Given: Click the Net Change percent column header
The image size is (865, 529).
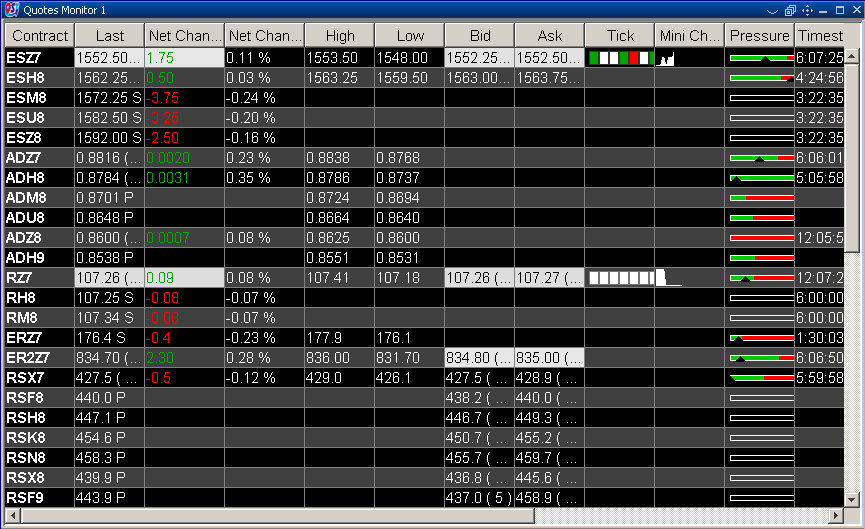Looking at the screenshot, I should [x=265, y=36].
